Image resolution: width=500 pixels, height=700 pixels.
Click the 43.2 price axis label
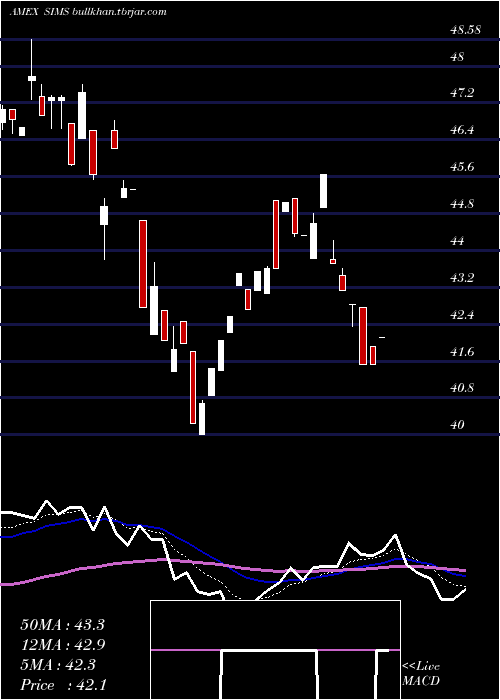click(462, 278)
